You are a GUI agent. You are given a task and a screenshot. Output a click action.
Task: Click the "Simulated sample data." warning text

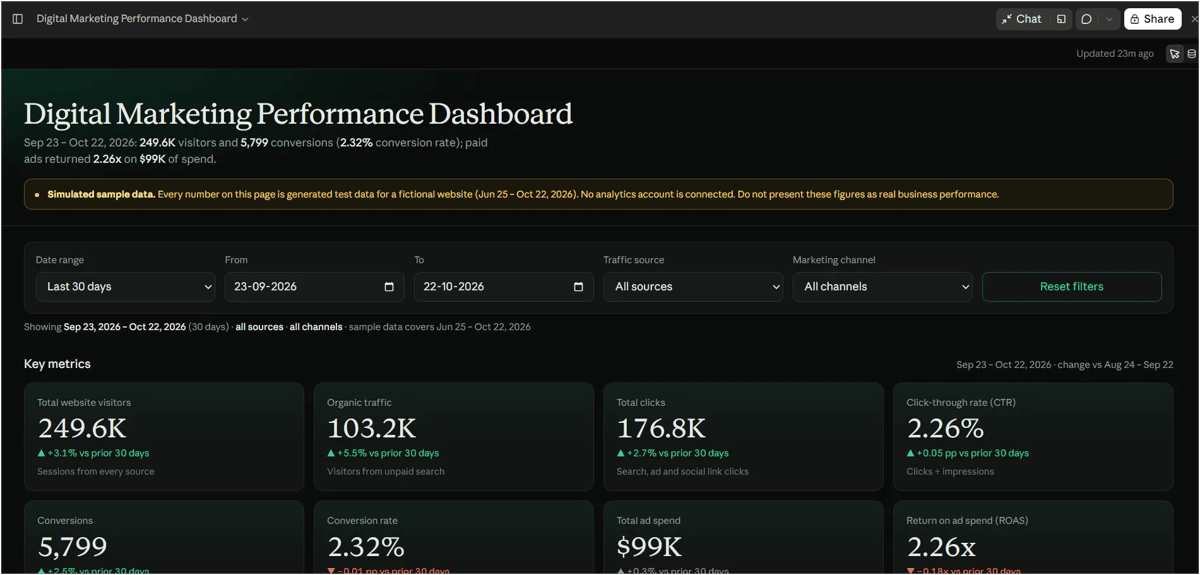pos(101,195)
